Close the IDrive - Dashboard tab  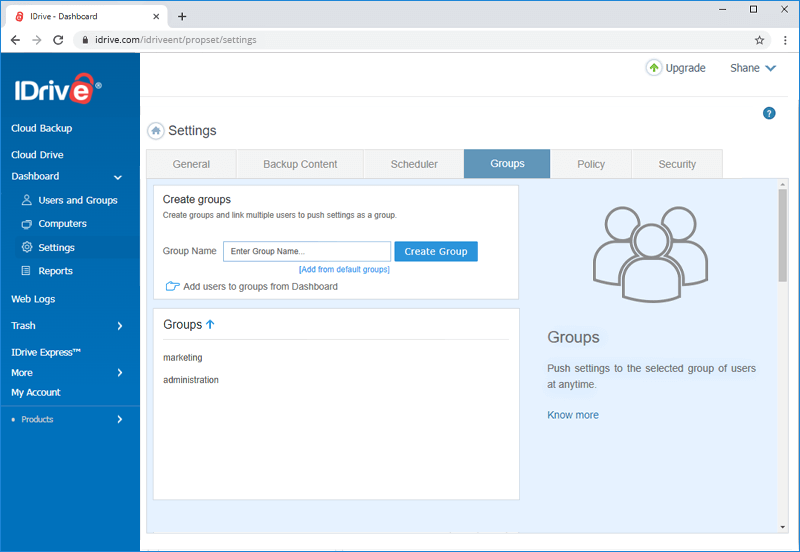[156, 16]
